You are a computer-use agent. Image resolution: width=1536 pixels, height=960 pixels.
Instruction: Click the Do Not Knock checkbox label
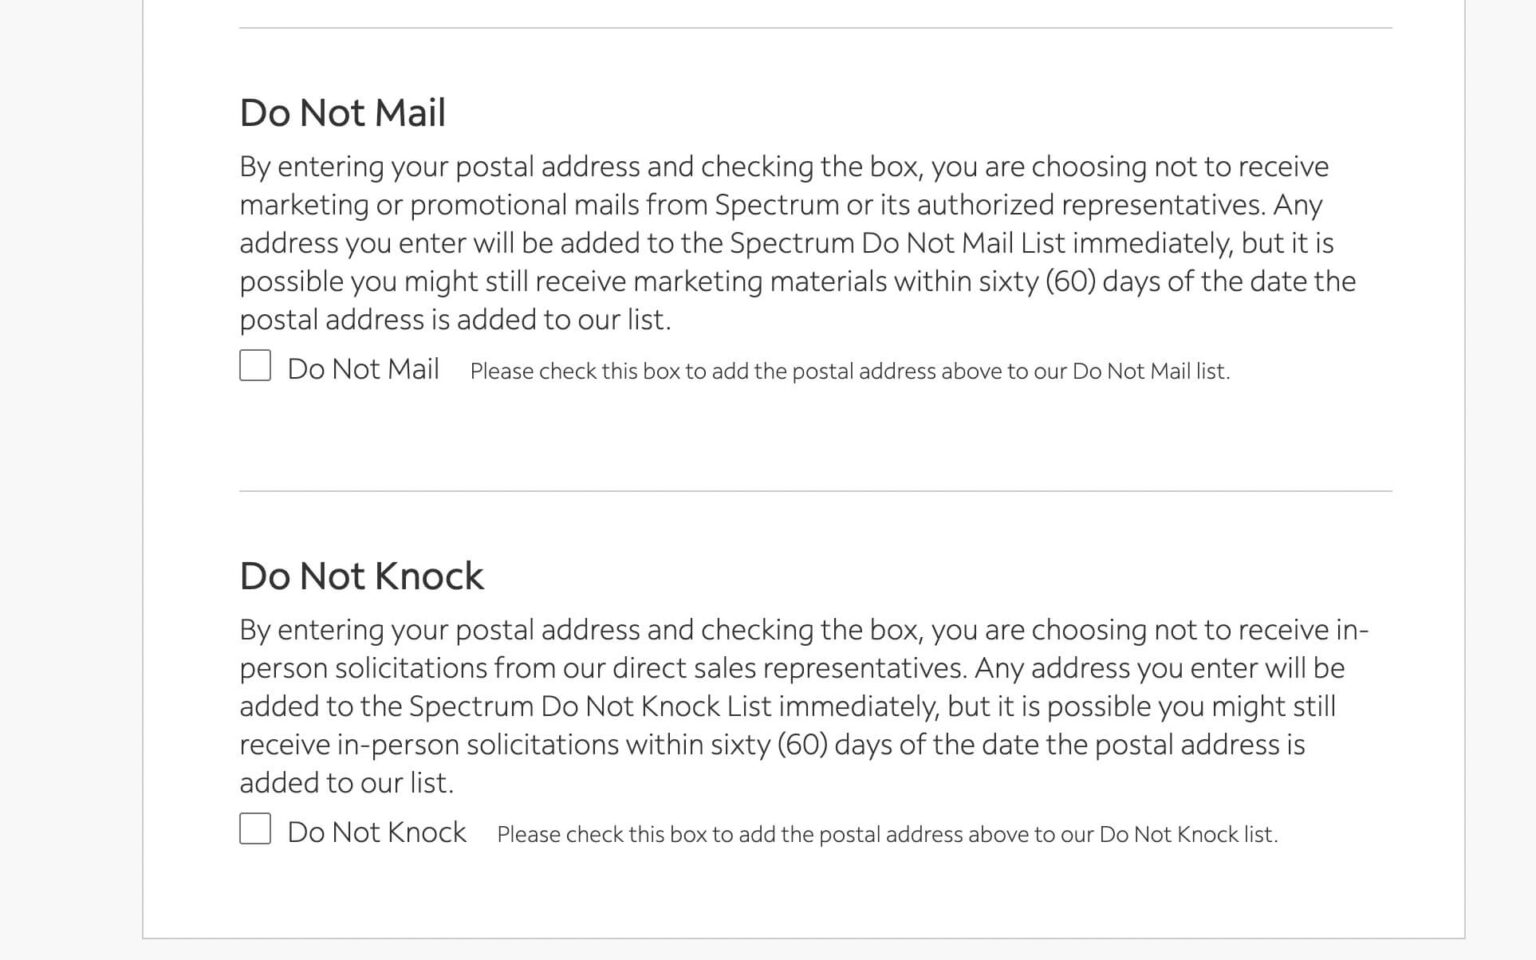pyautogui.click(x=376, y=832)
